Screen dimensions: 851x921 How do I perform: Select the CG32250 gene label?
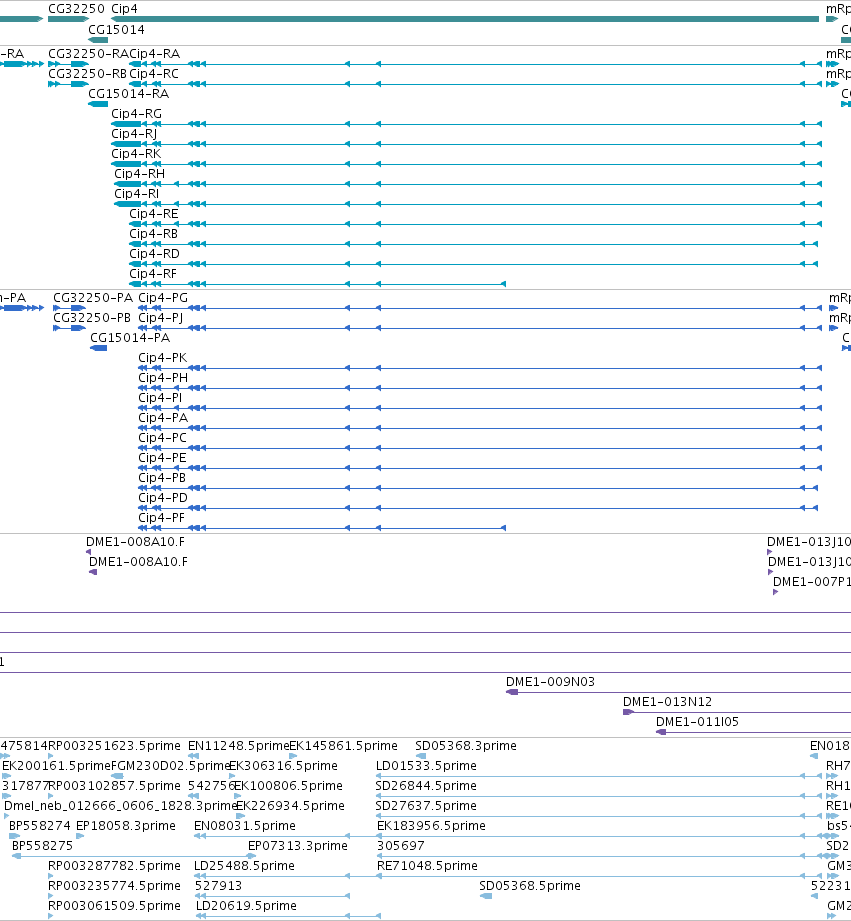[x=76, y=9]
